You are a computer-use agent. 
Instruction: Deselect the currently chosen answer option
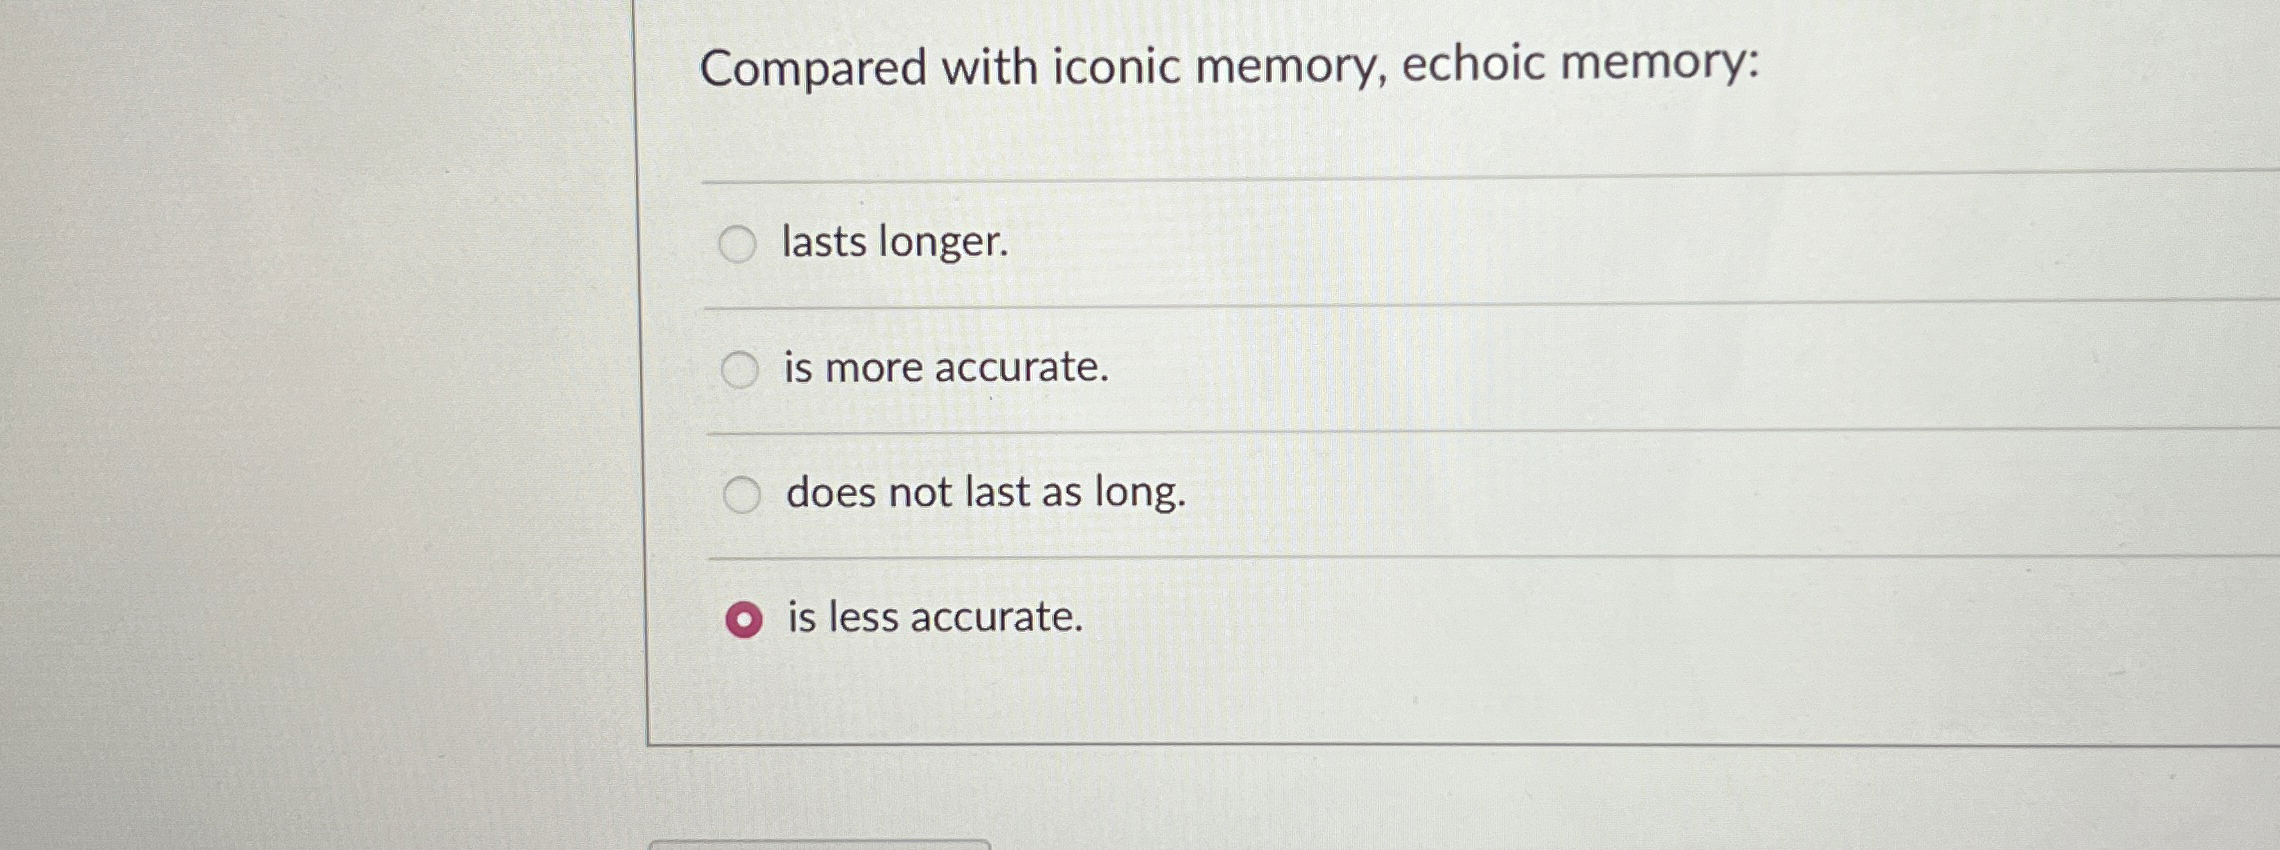point(744,620)
